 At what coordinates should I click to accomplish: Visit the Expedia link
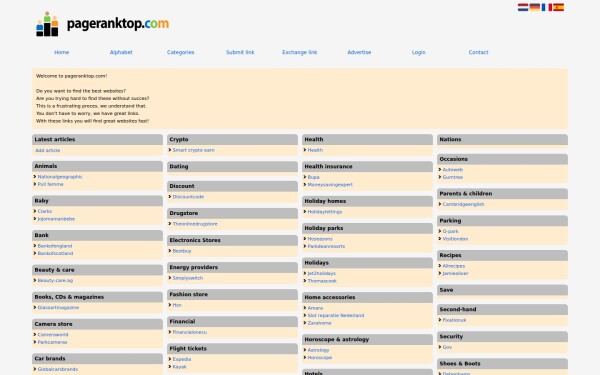(x=182, y=359)
